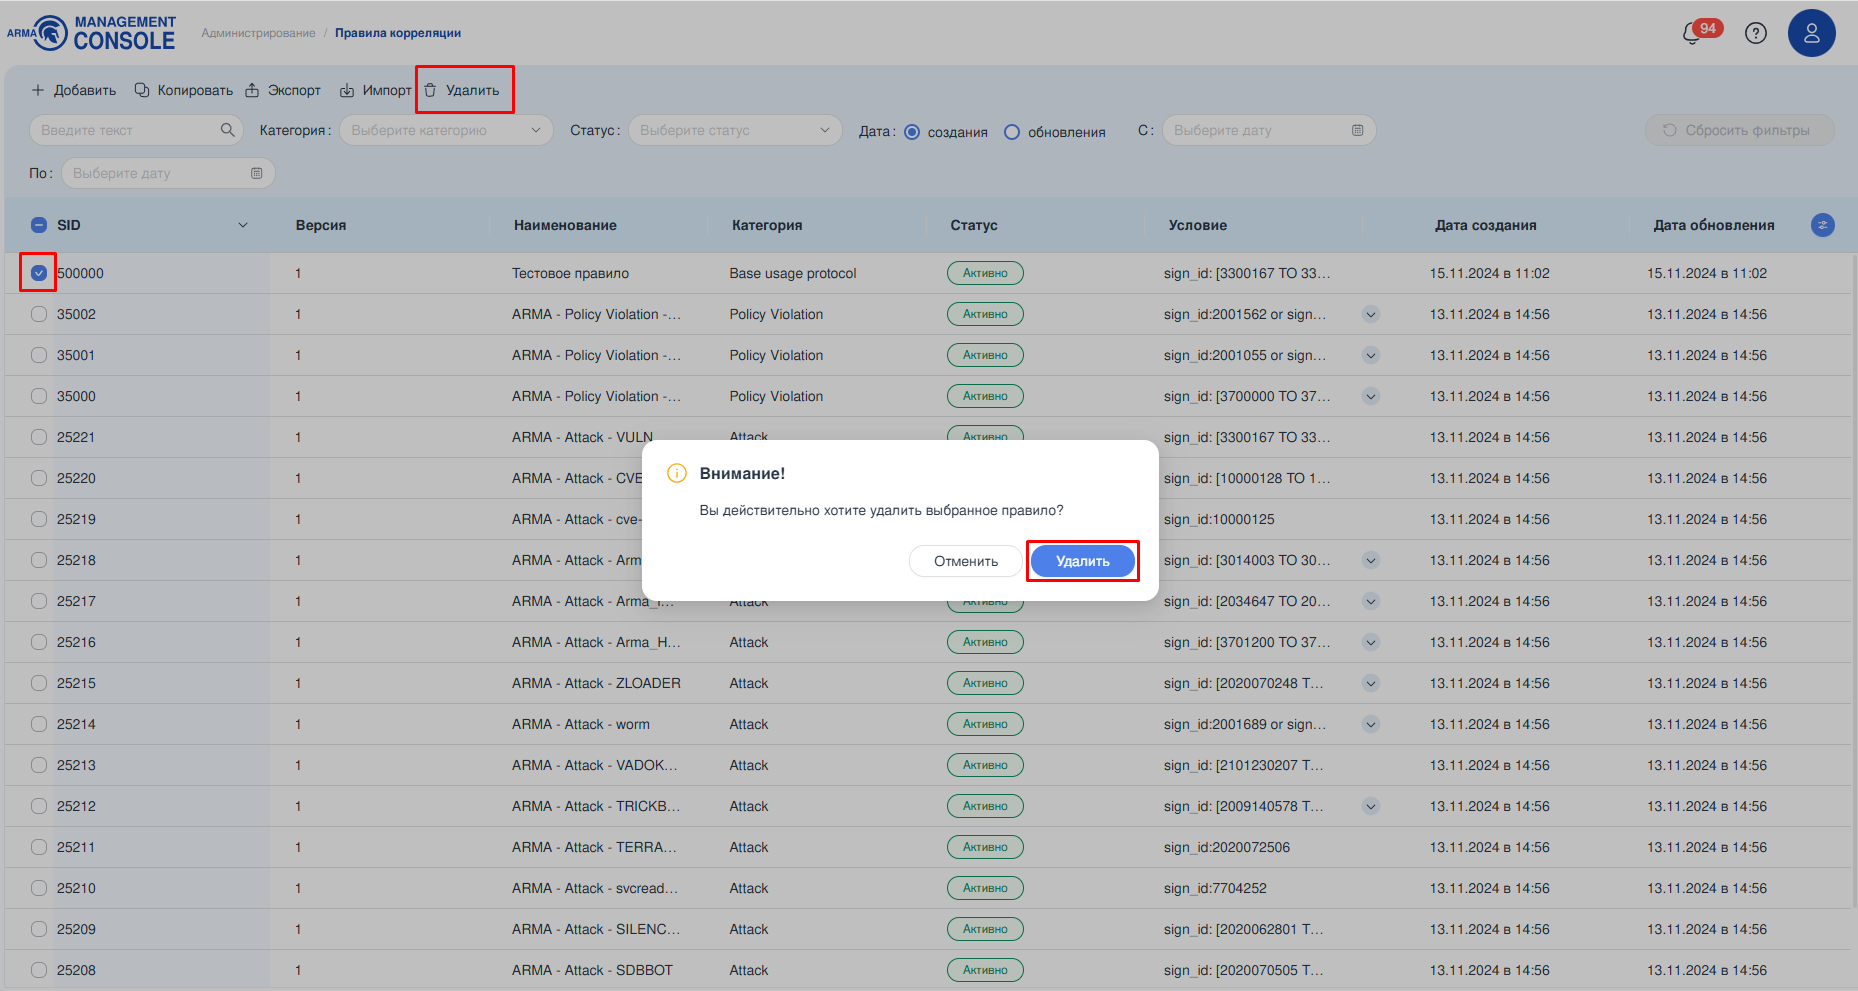
Task: Click the Импорт toolbar icon
Action: [x=347, y=90]
